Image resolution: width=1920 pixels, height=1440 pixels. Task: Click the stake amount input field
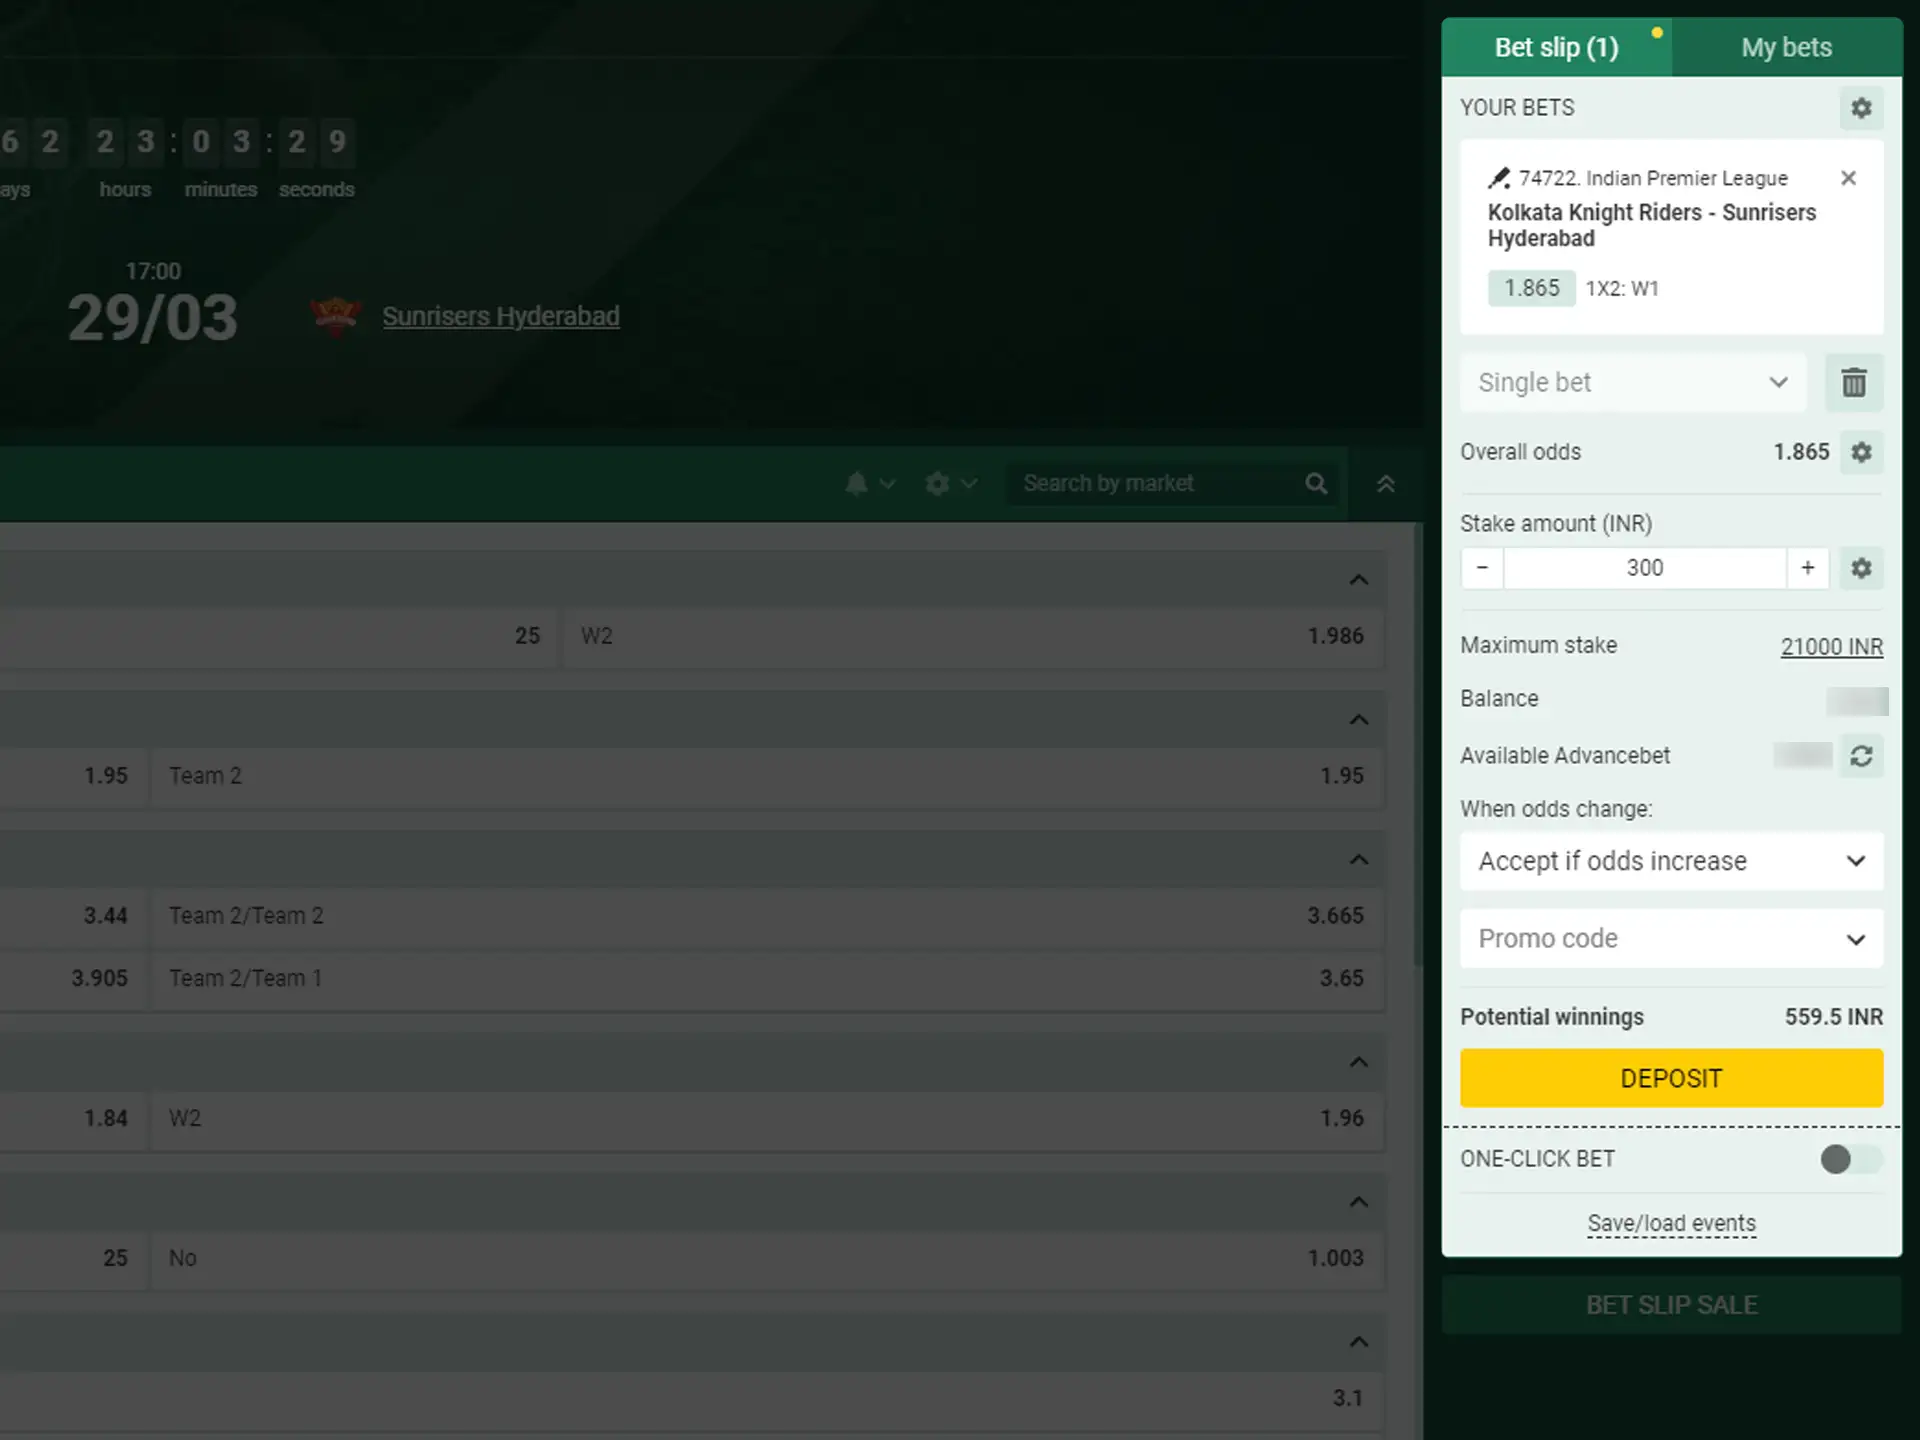pyautogui.click(x=1645, y=567)
